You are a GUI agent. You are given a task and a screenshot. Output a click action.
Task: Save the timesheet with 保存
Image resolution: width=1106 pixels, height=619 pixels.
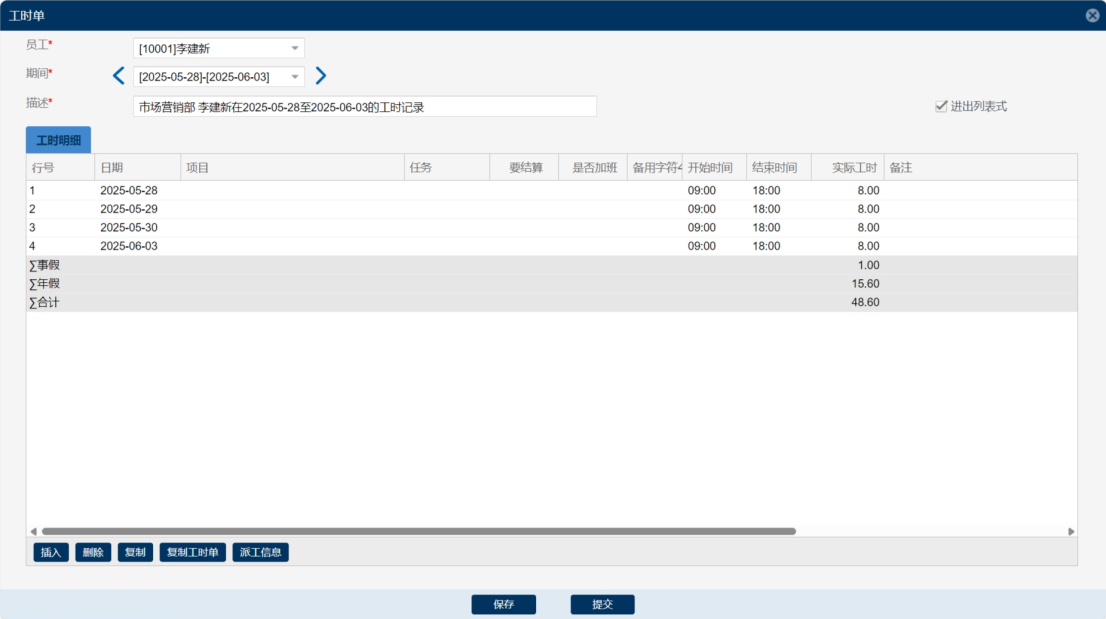[x=504, y=604]
